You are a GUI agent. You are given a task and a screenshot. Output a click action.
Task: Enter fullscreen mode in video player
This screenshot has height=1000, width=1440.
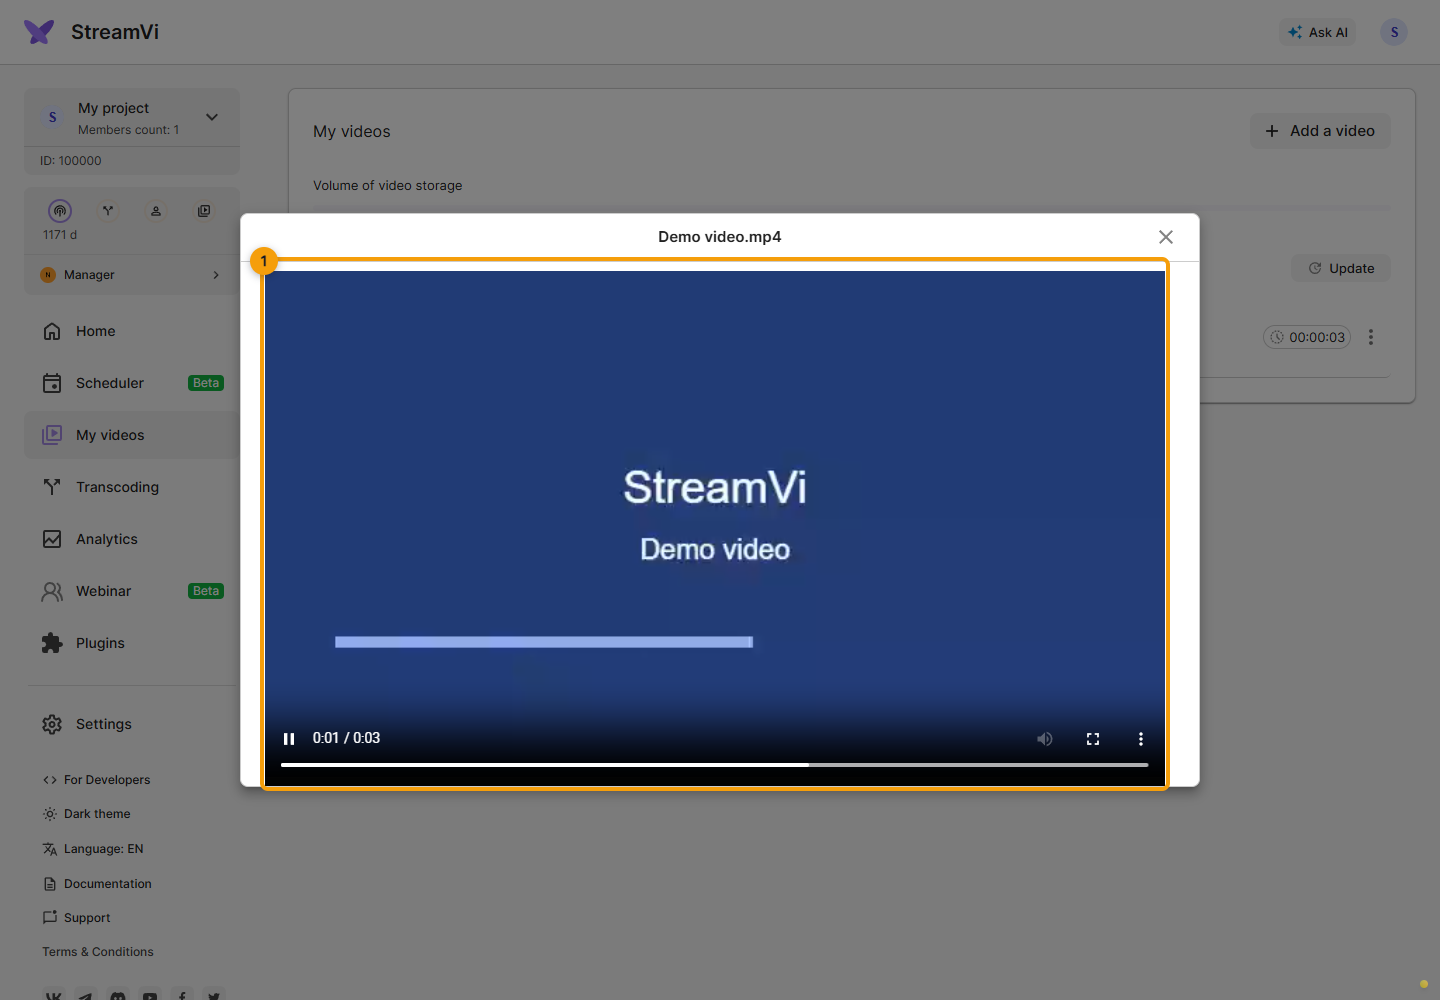(x=1093, y=739)
